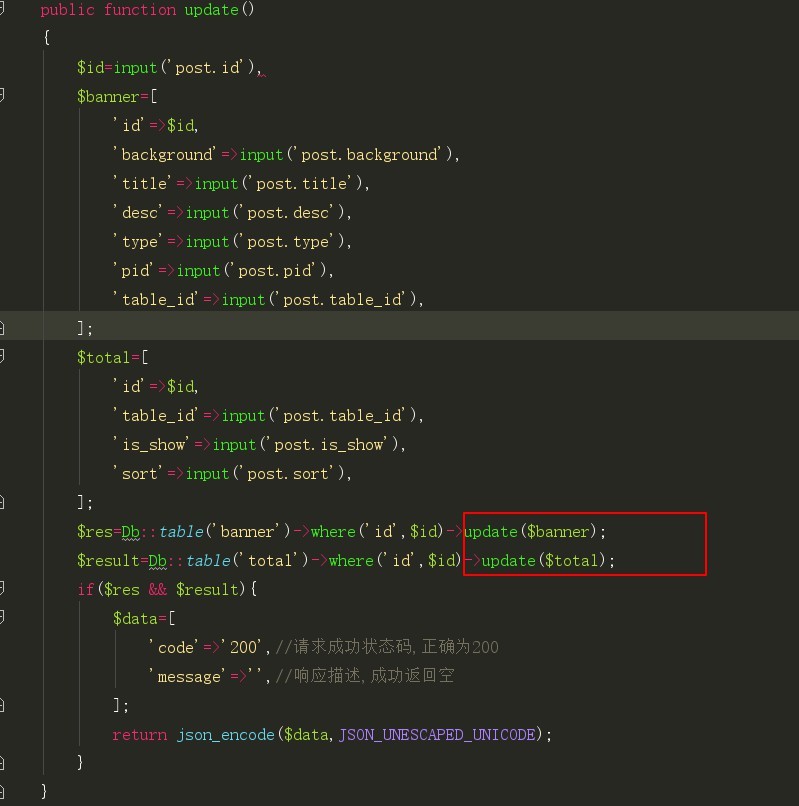The width and height of the screenshot is (799, 806).
Task: Click input('post.sort') call
Action: 265,473
